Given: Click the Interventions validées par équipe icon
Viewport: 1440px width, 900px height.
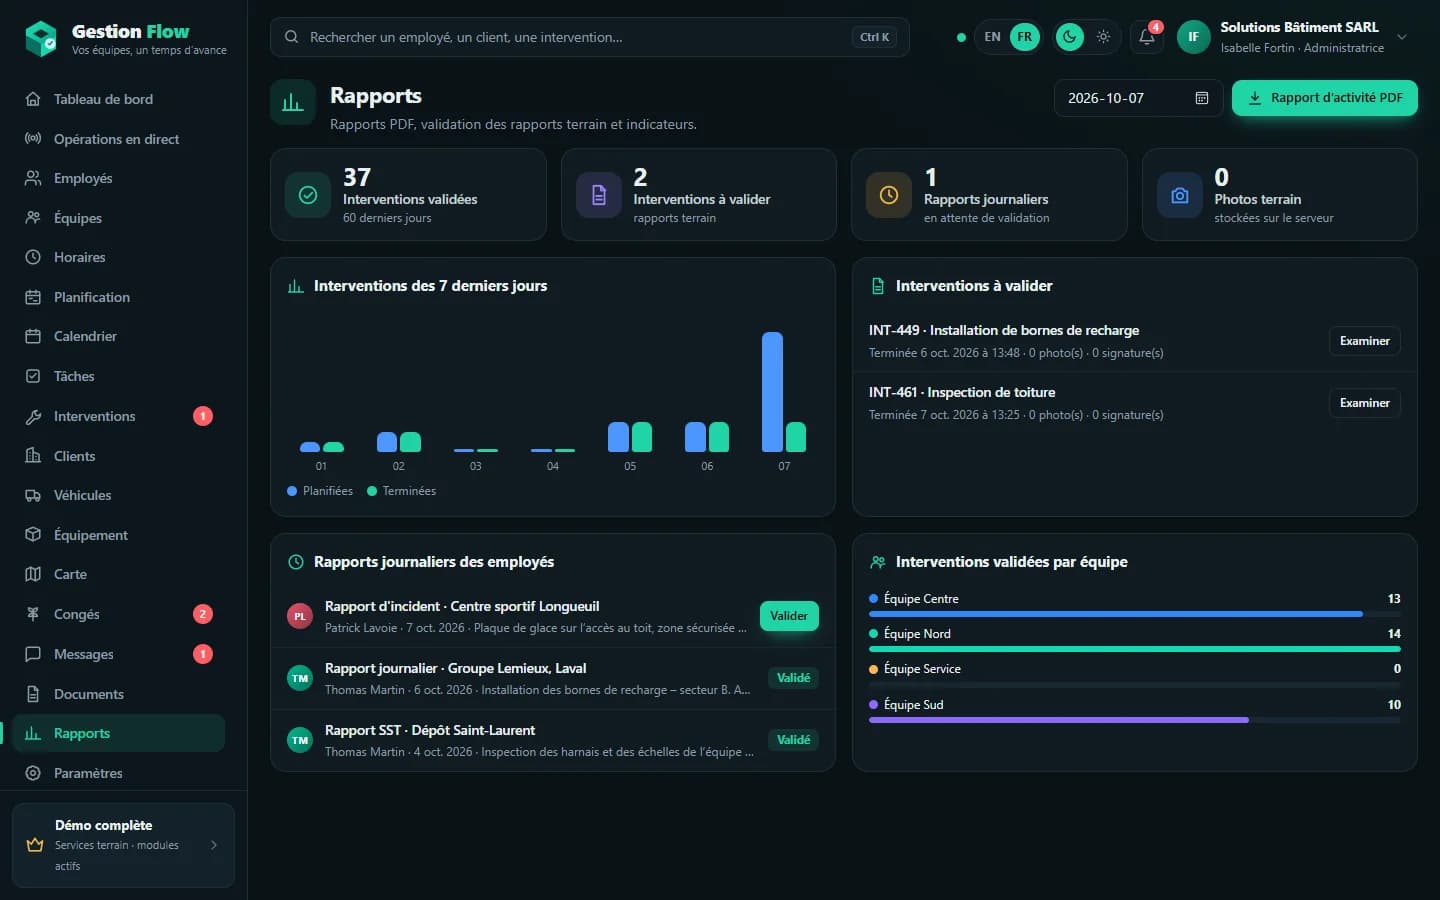Looking at the screenshot, I should click(x=878, y=562).
